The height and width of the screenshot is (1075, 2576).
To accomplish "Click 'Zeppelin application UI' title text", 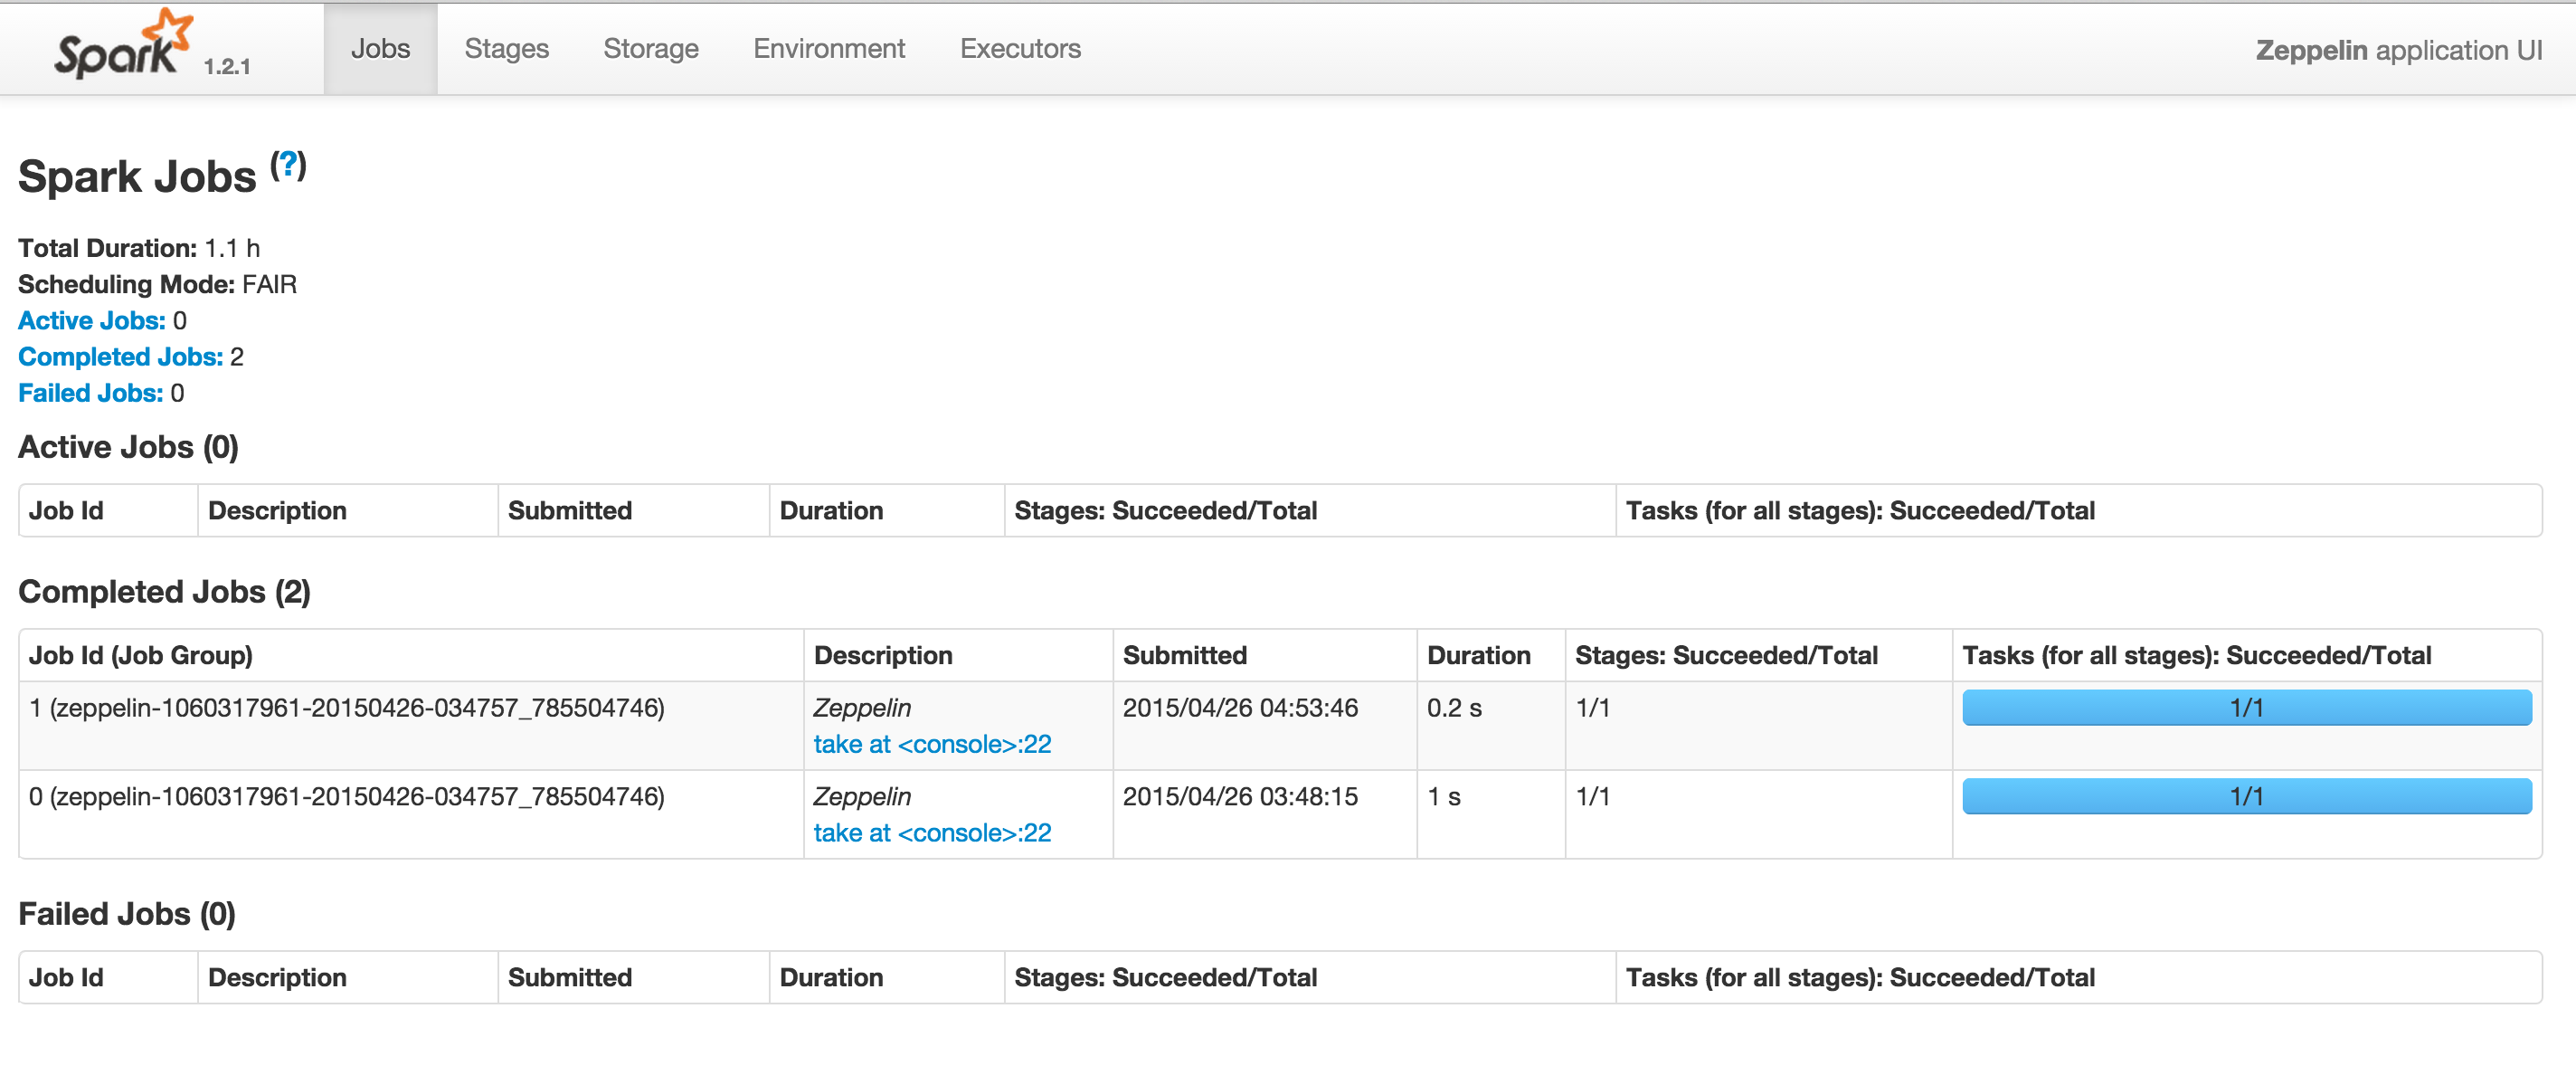I will [2398, 51].
